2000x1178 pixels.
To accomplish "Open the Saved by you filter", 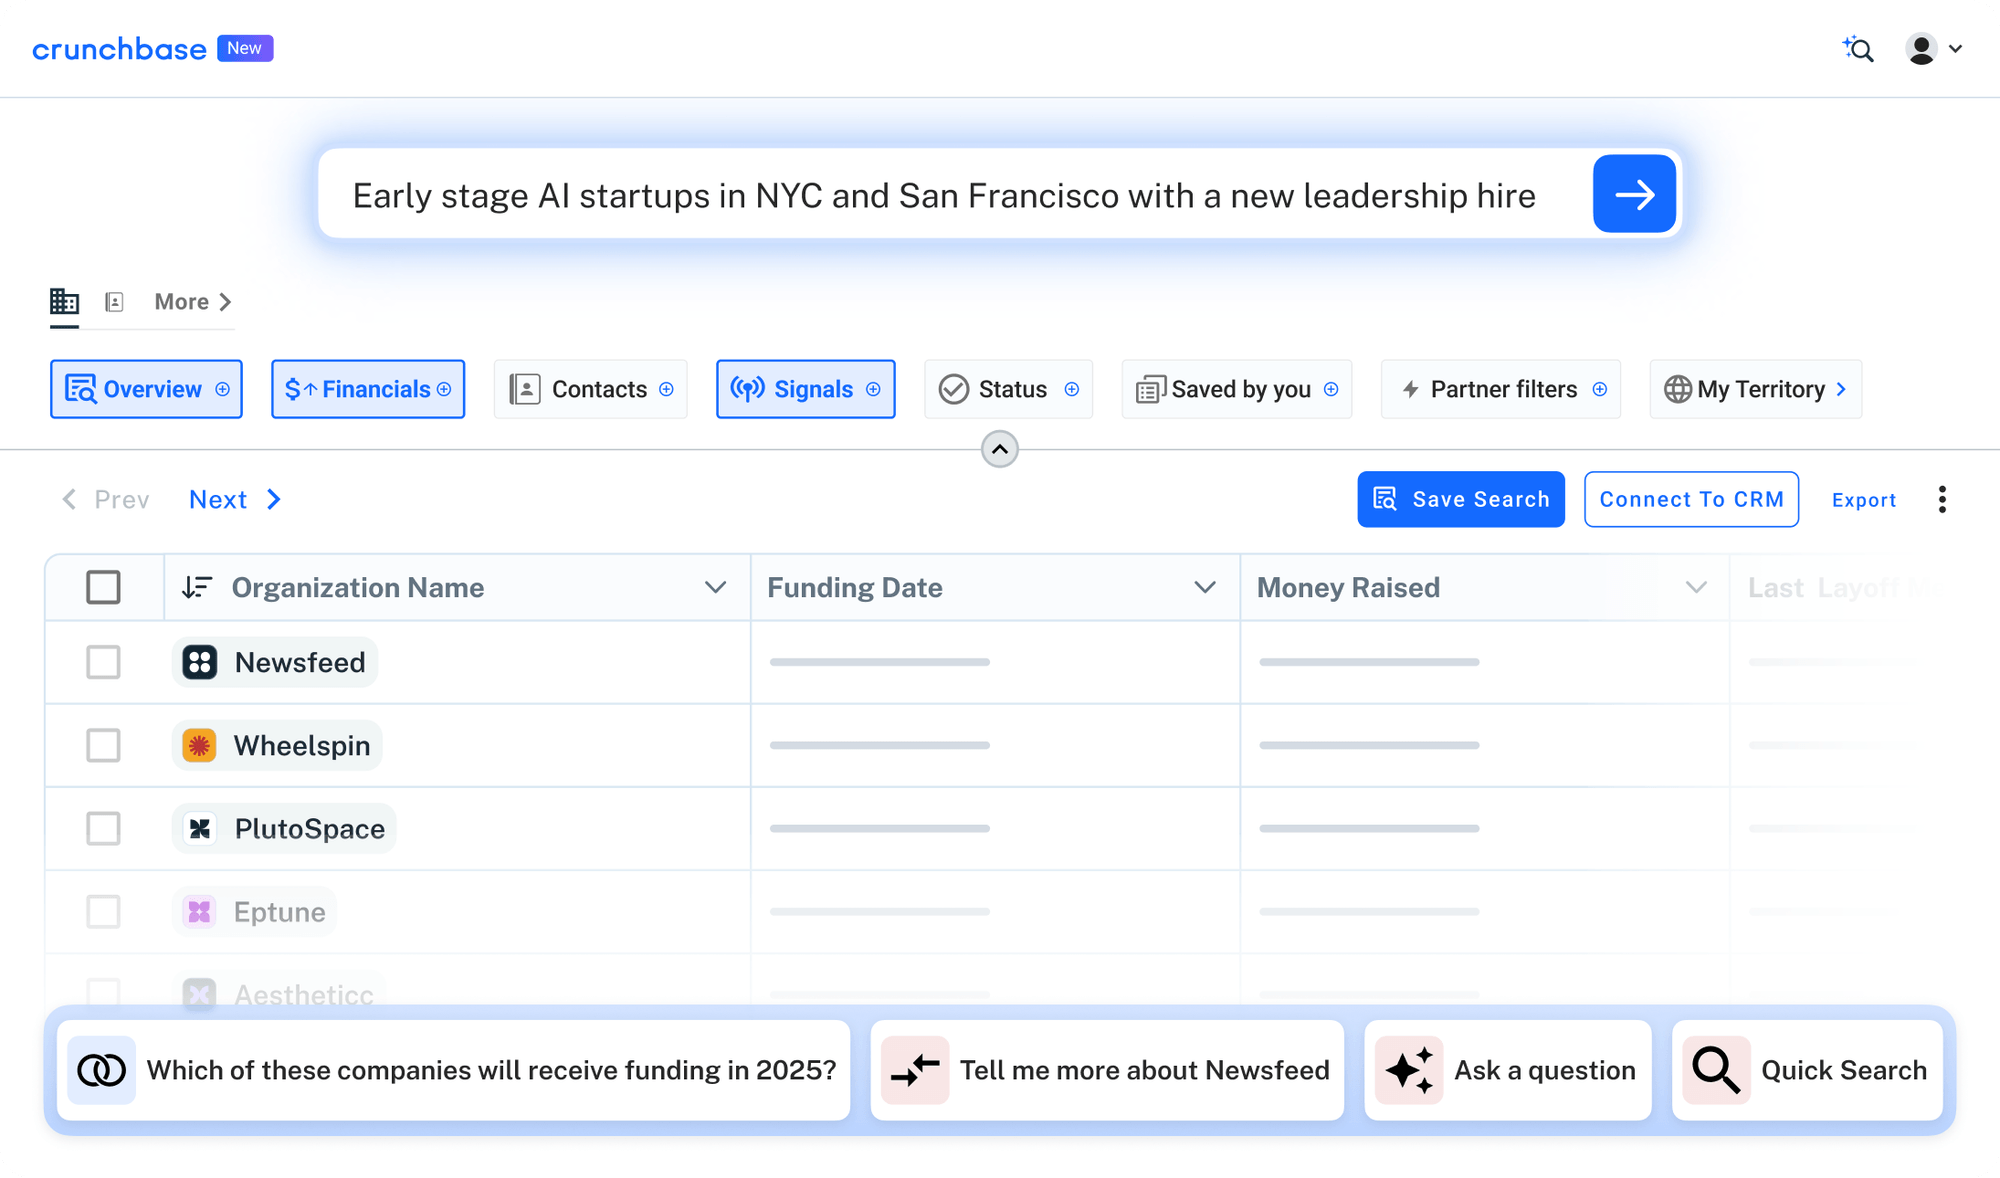I will (1237, 389).
